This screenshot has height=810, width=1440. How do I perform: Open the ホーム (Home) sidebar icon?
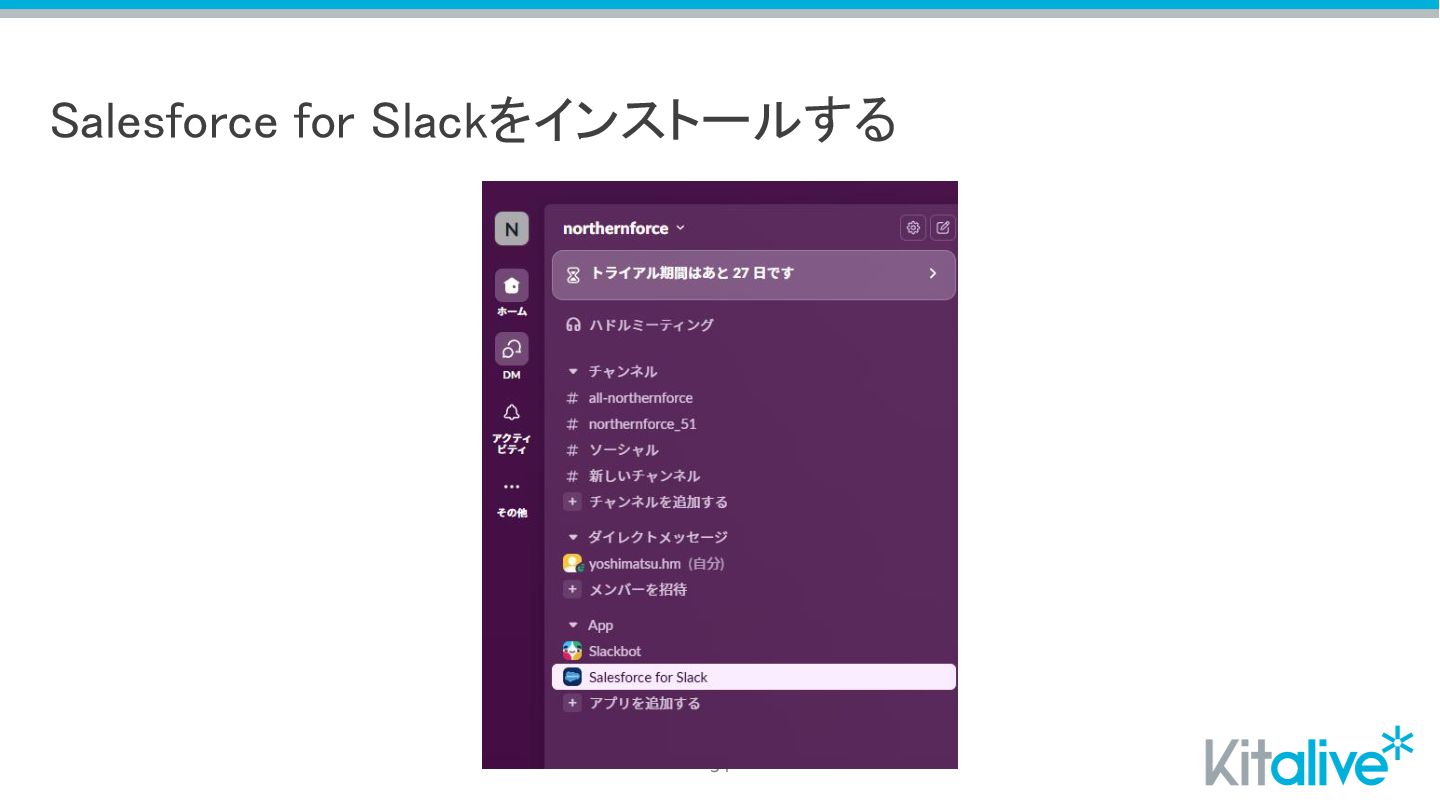click(511, 286)
